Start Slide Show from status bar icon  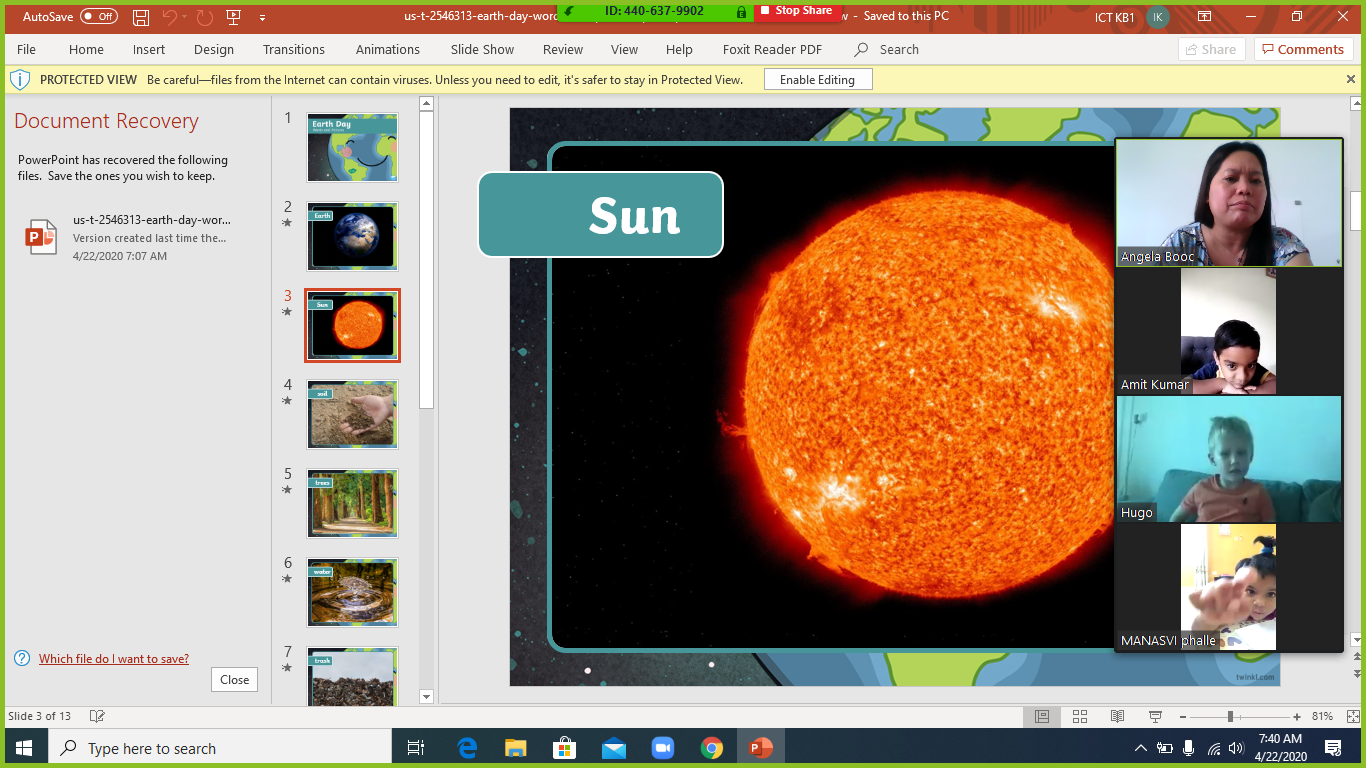click(1155, 716)
